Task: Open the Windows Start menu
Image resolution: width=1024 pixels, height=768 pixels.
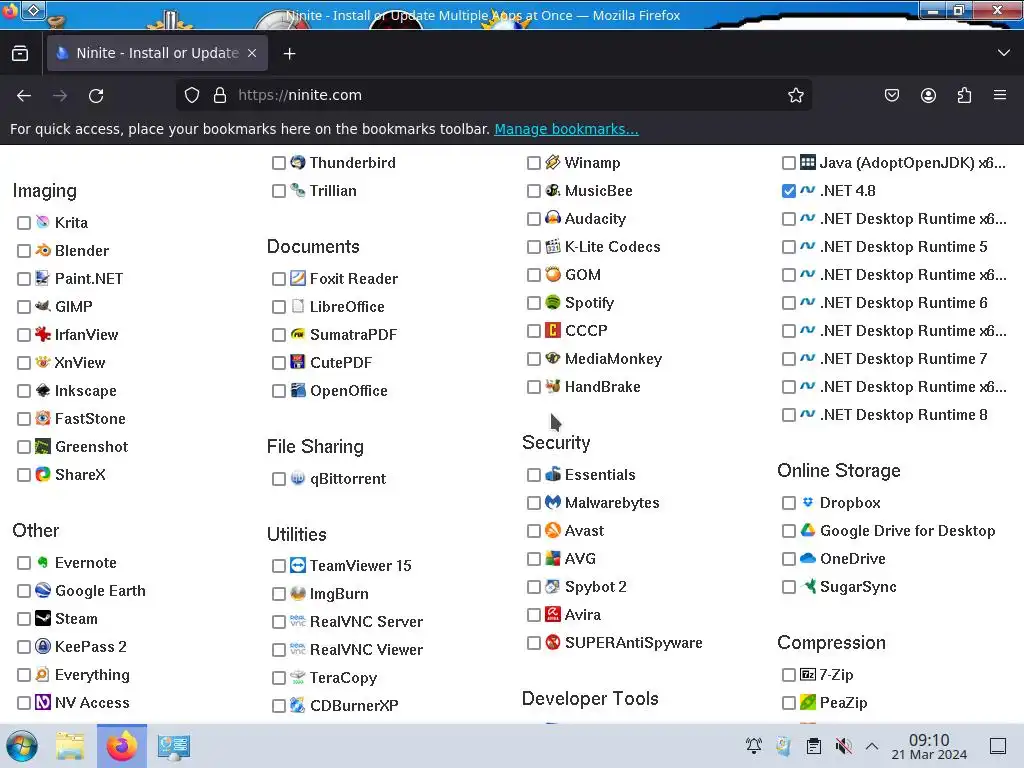Action: pos(22,746)
